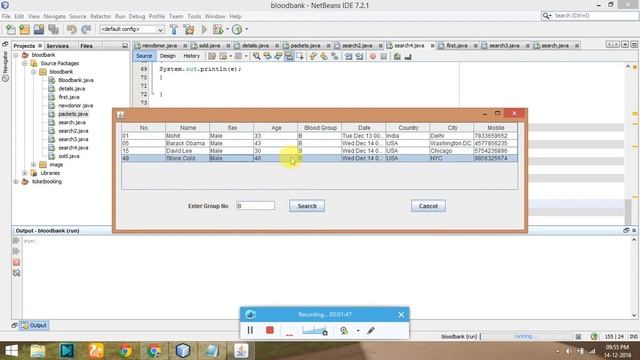Screen dimensions: 640x360
Task: Click the New File toolbar icon
Action: pos(11,29)
